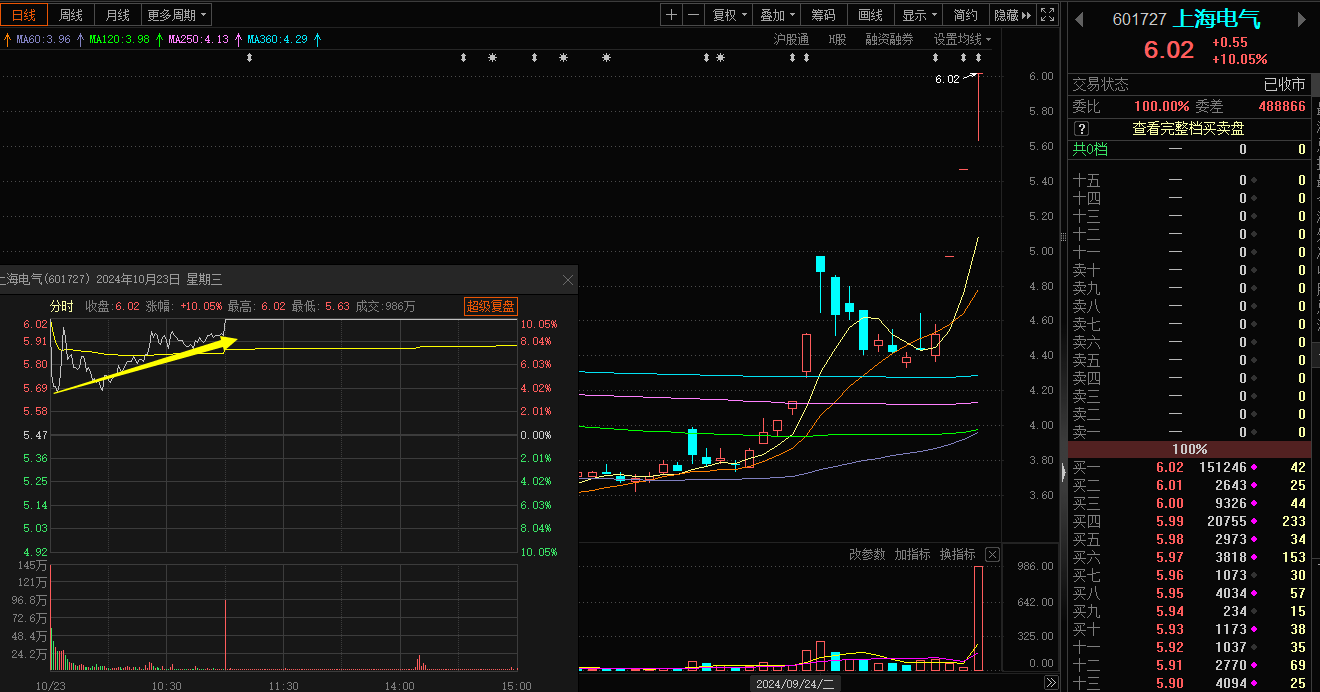Open 设置均线 moving average settings dropdown
The image size is (1320, 692).
(x=962, y=40)
